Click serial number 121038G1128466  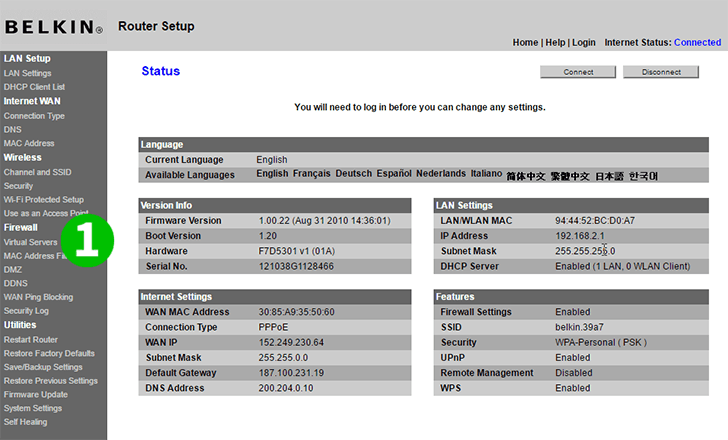[296, 266]
